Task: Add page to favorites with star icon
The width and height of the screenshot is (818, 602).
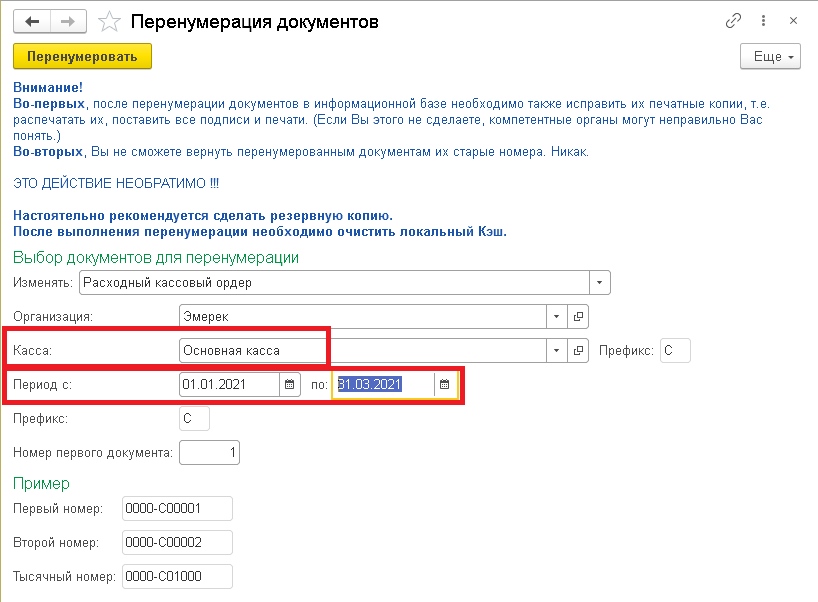Action: (112, 21)
